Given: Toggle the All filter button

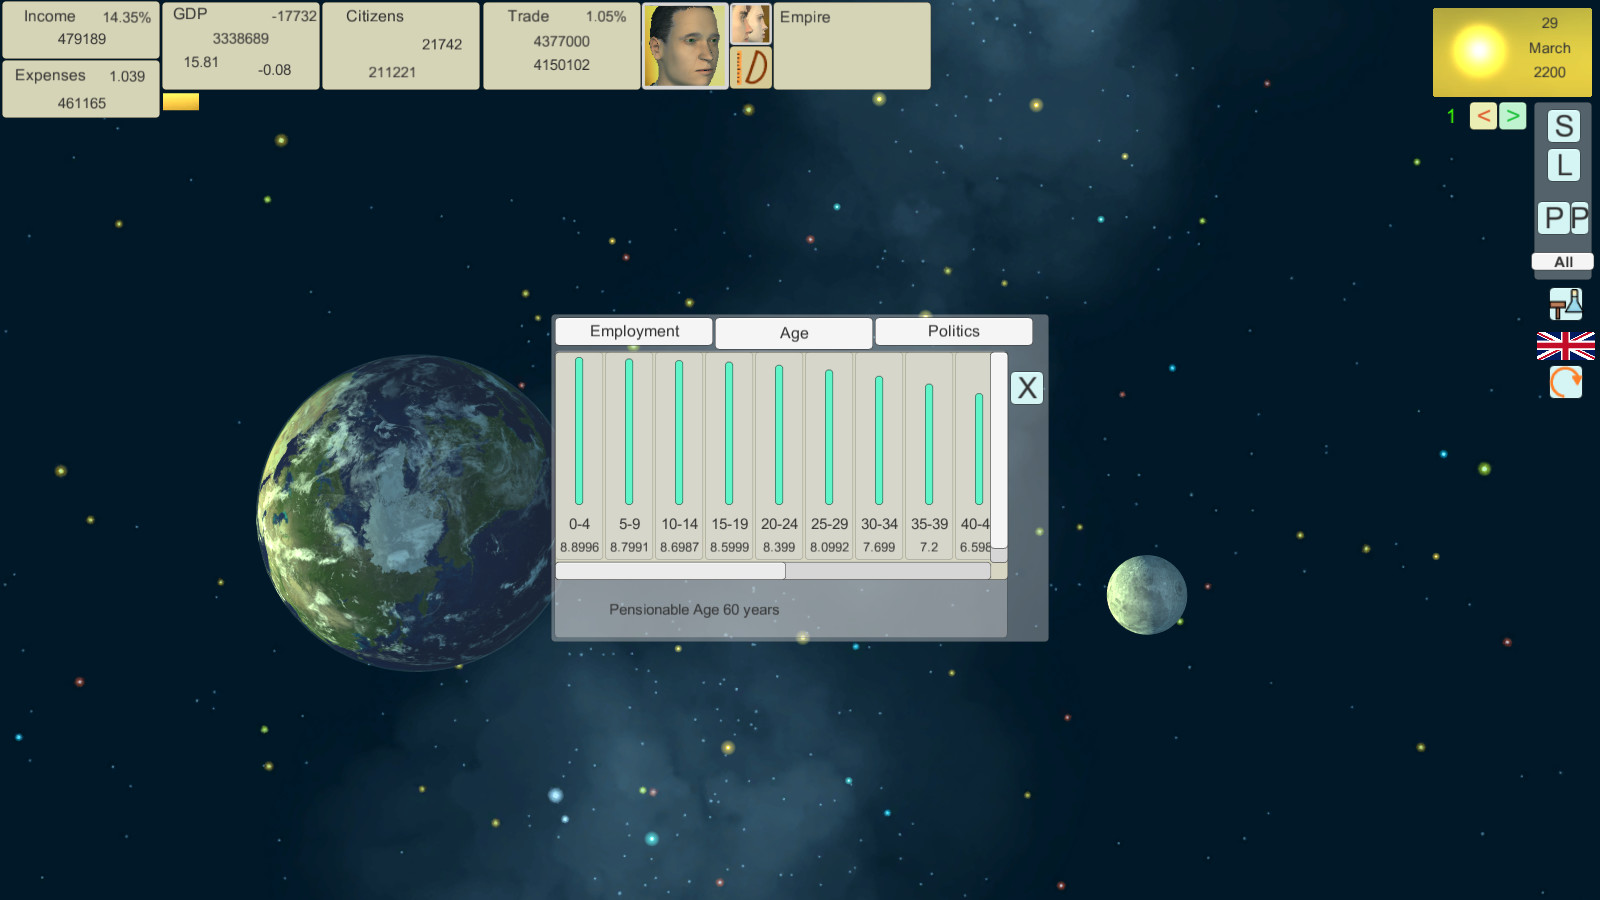Looking at the screenshot, I should [1562, 262].
